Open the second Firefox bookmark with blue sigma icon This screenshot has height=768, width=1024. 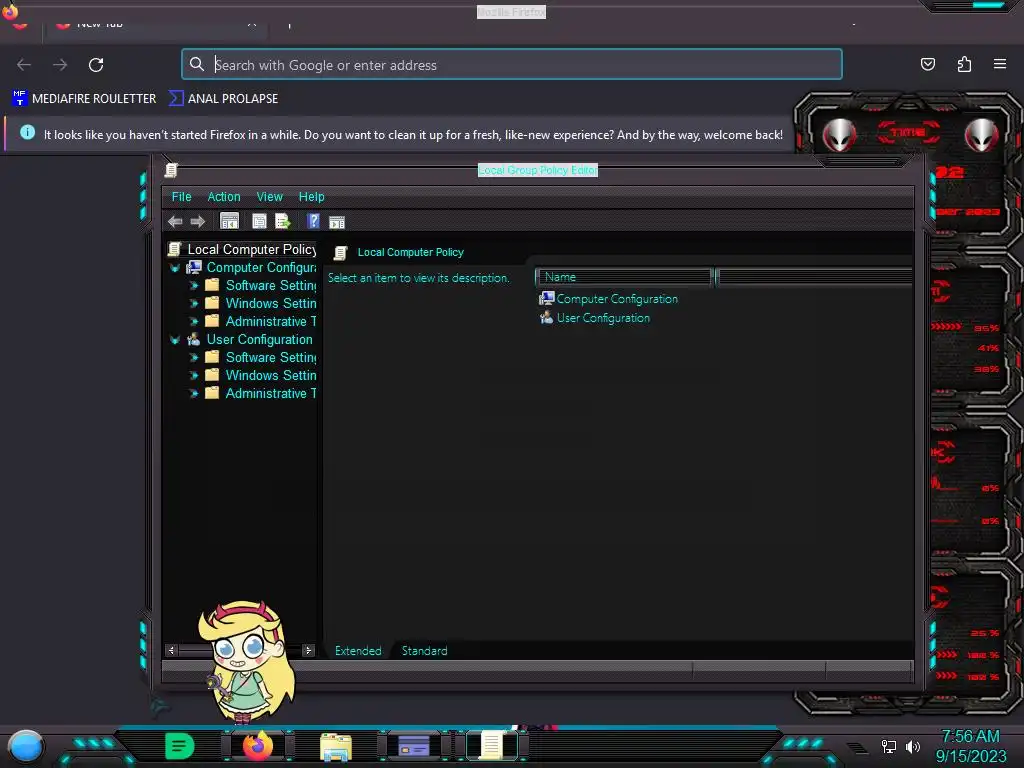(x=223, y=99)
